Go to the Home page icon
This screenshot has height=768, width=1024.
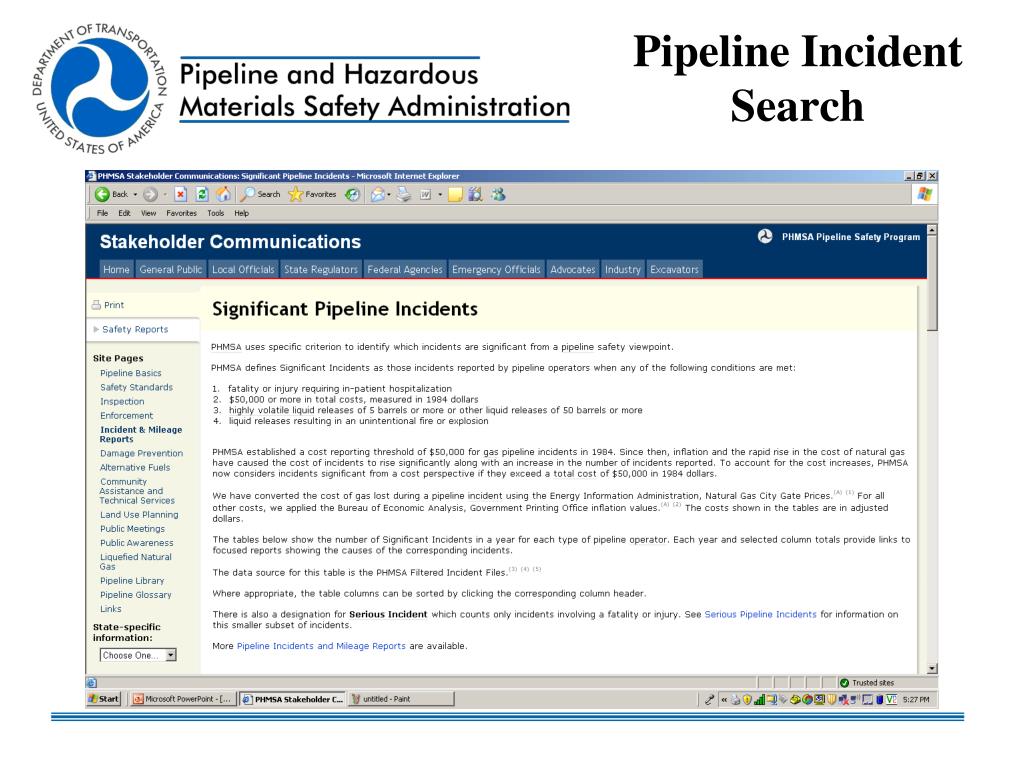coord(223,195)
